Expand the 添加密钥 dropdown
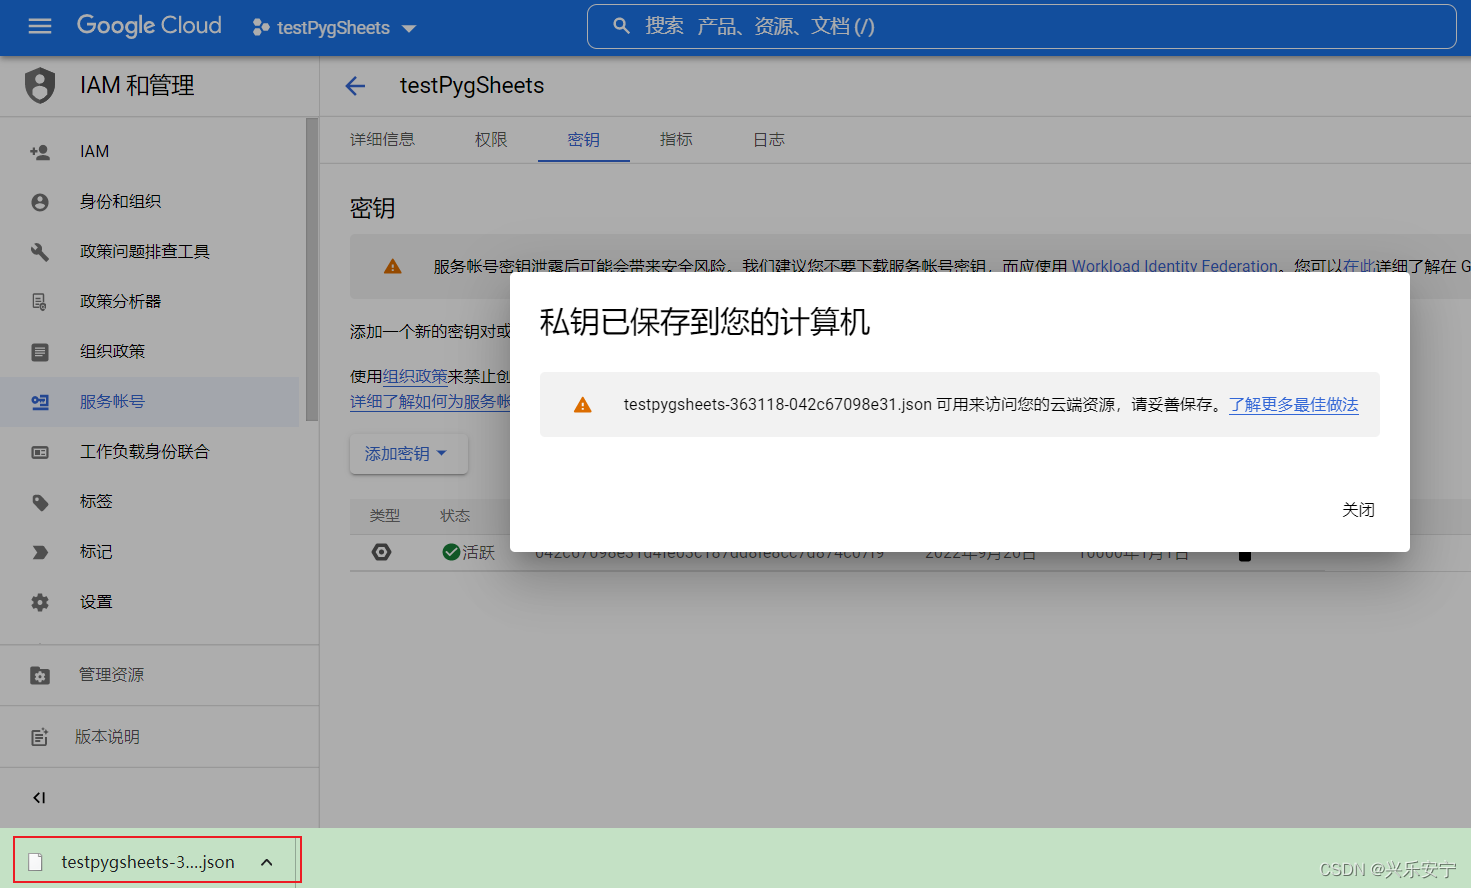The height and width of the screenshot is (888, 1471). 408,453
